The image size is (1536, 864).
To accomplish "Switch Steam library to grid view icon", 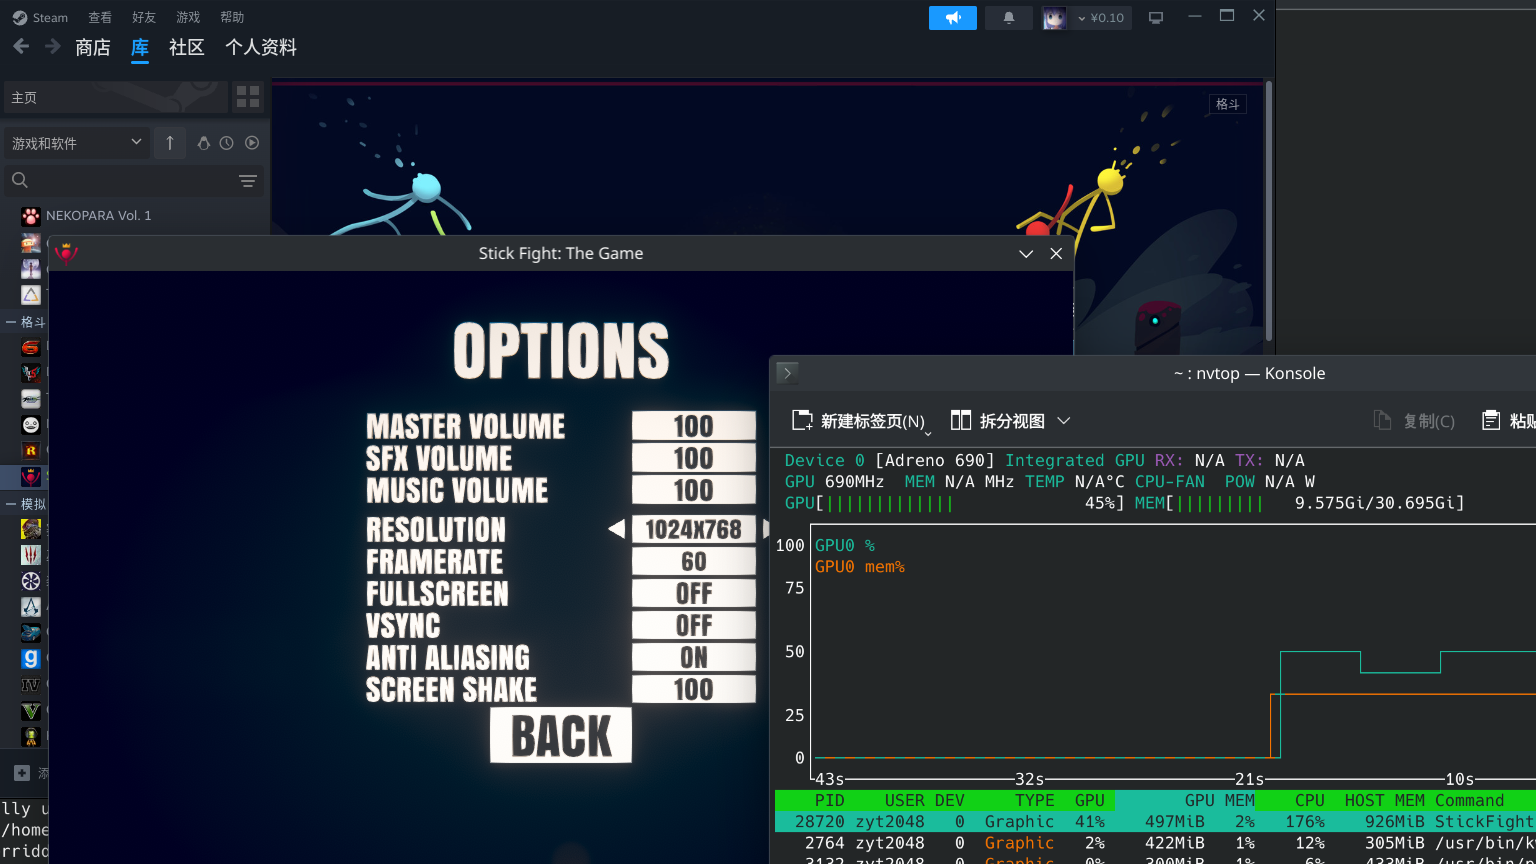I will tap(248, 97).
